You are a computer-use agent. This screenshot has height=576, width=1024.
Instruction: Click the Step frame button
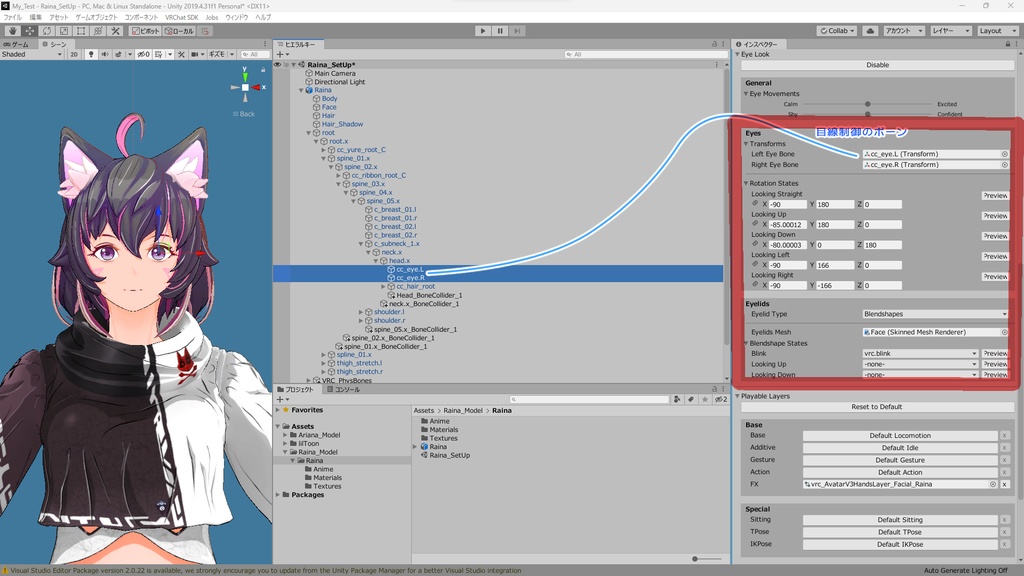517,31
